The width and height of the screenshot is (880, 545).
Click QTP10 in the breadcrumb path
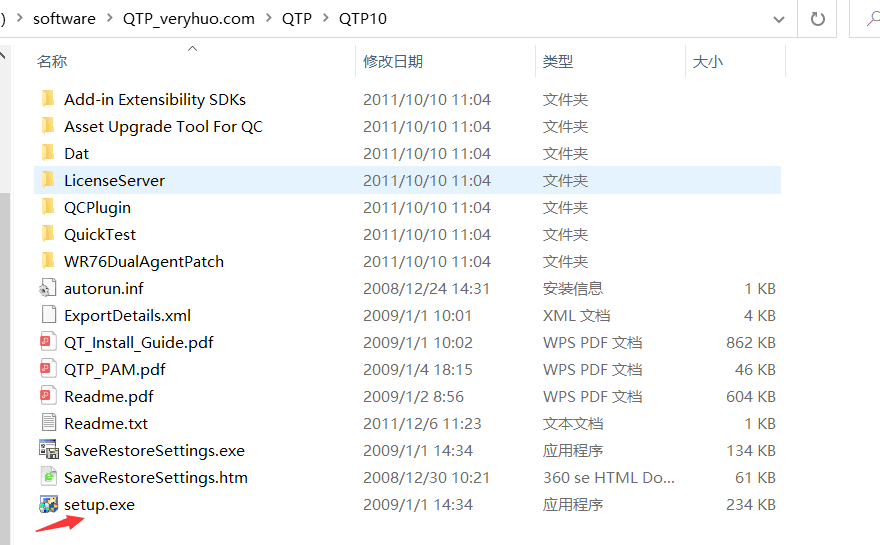(363, 19)
